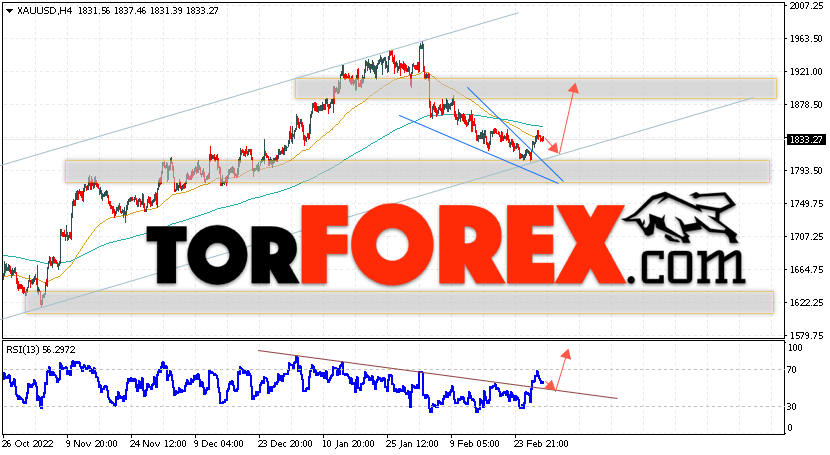Click the 9 Feb 05:00 date label
830x455 pixels.
click(x=475, y=443)
